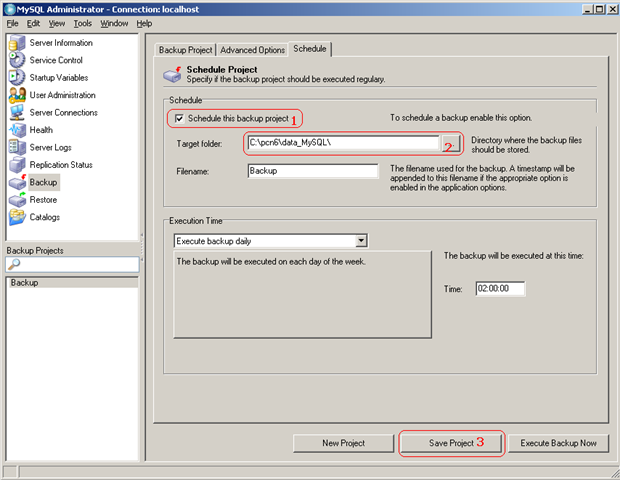Click the Catalogs folder icon
Viewport: 620px width, 480px height.
(x=17, y=217)
